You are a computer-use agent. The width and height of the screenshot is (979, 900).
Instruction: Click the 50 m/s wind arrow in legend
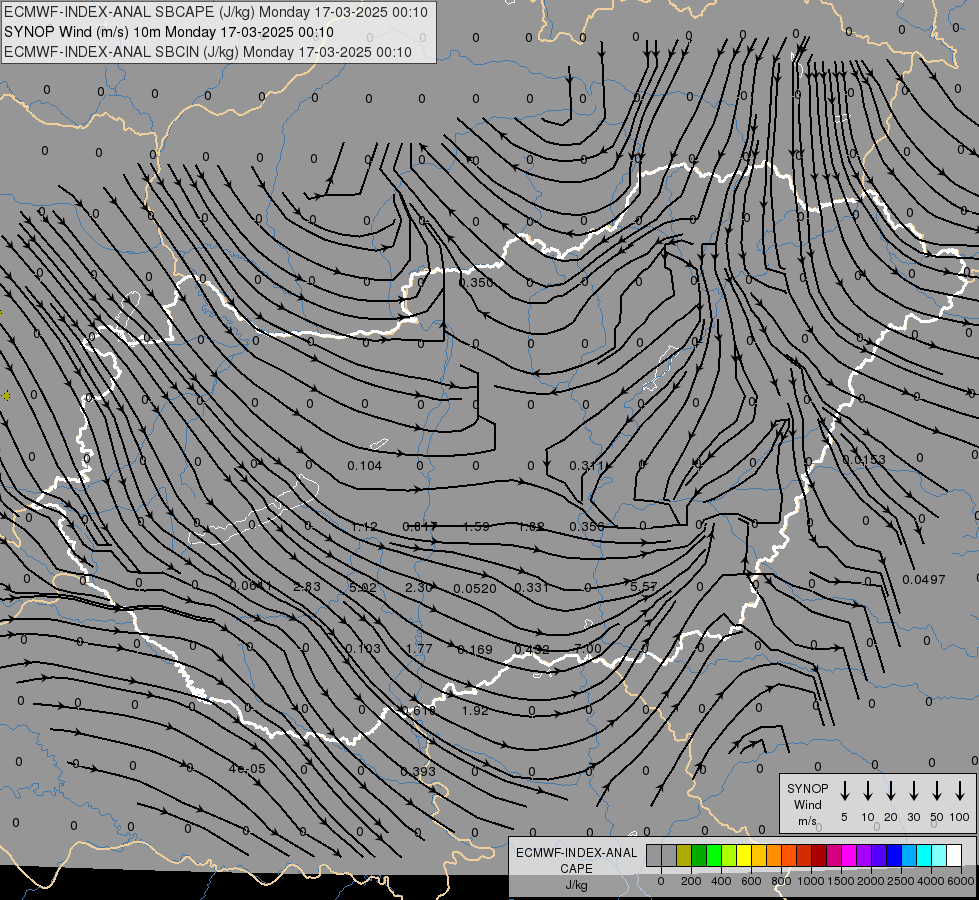pos(937,791)
